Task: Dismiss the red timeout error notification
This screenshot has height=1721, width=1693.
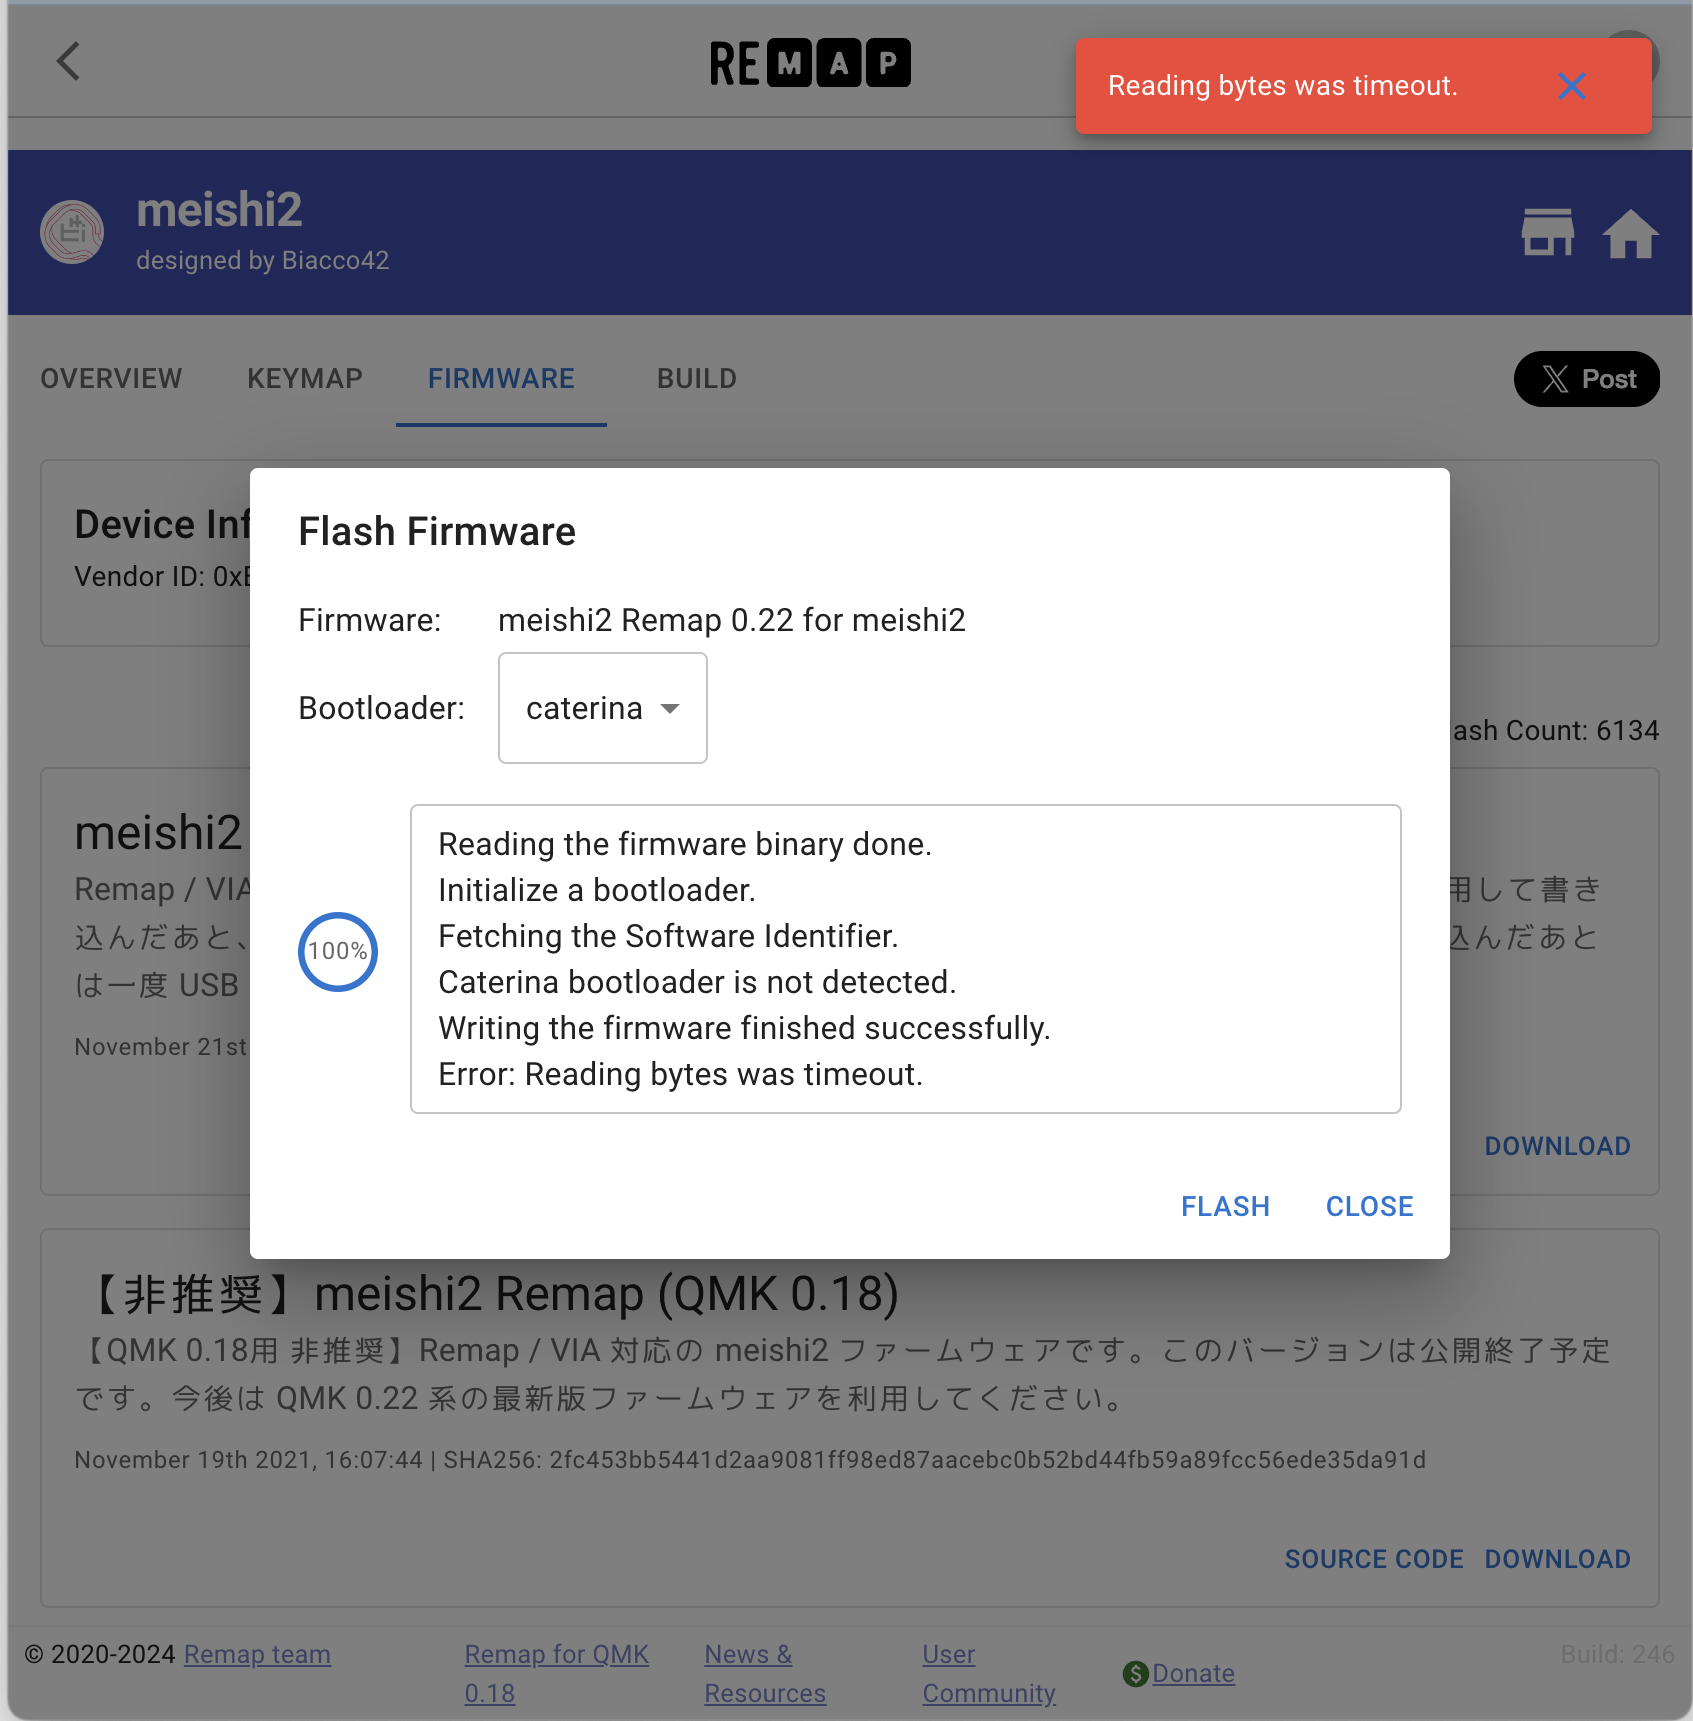Action: (x=1572, y=86)
